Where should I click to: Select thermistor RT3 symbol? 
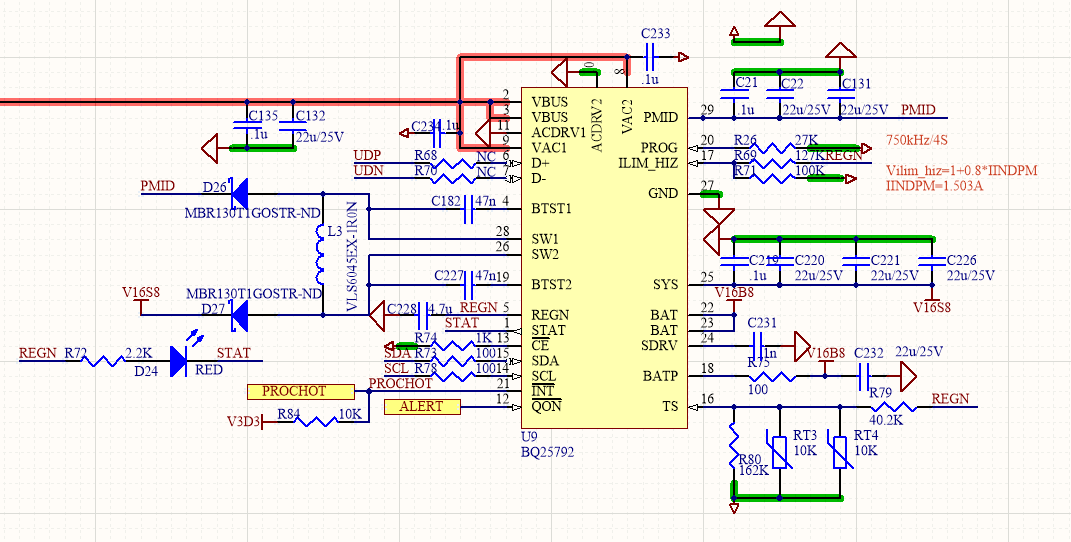(780, 451)
